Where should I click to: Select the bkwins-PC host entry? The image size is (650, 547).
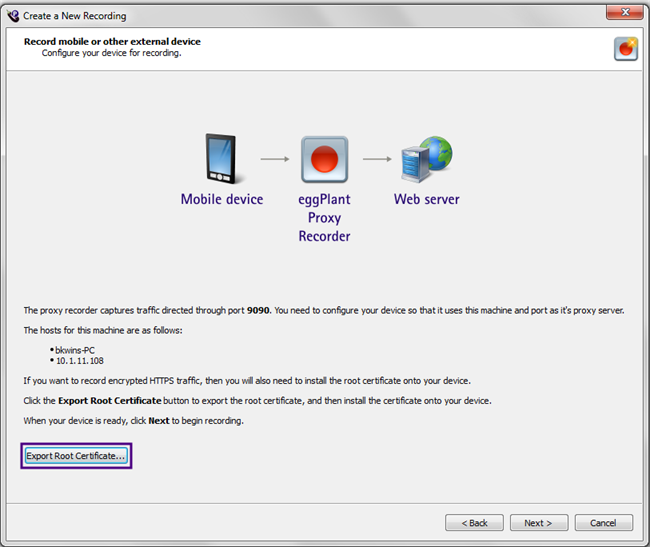pyautogui.click(x=76, y=352)
